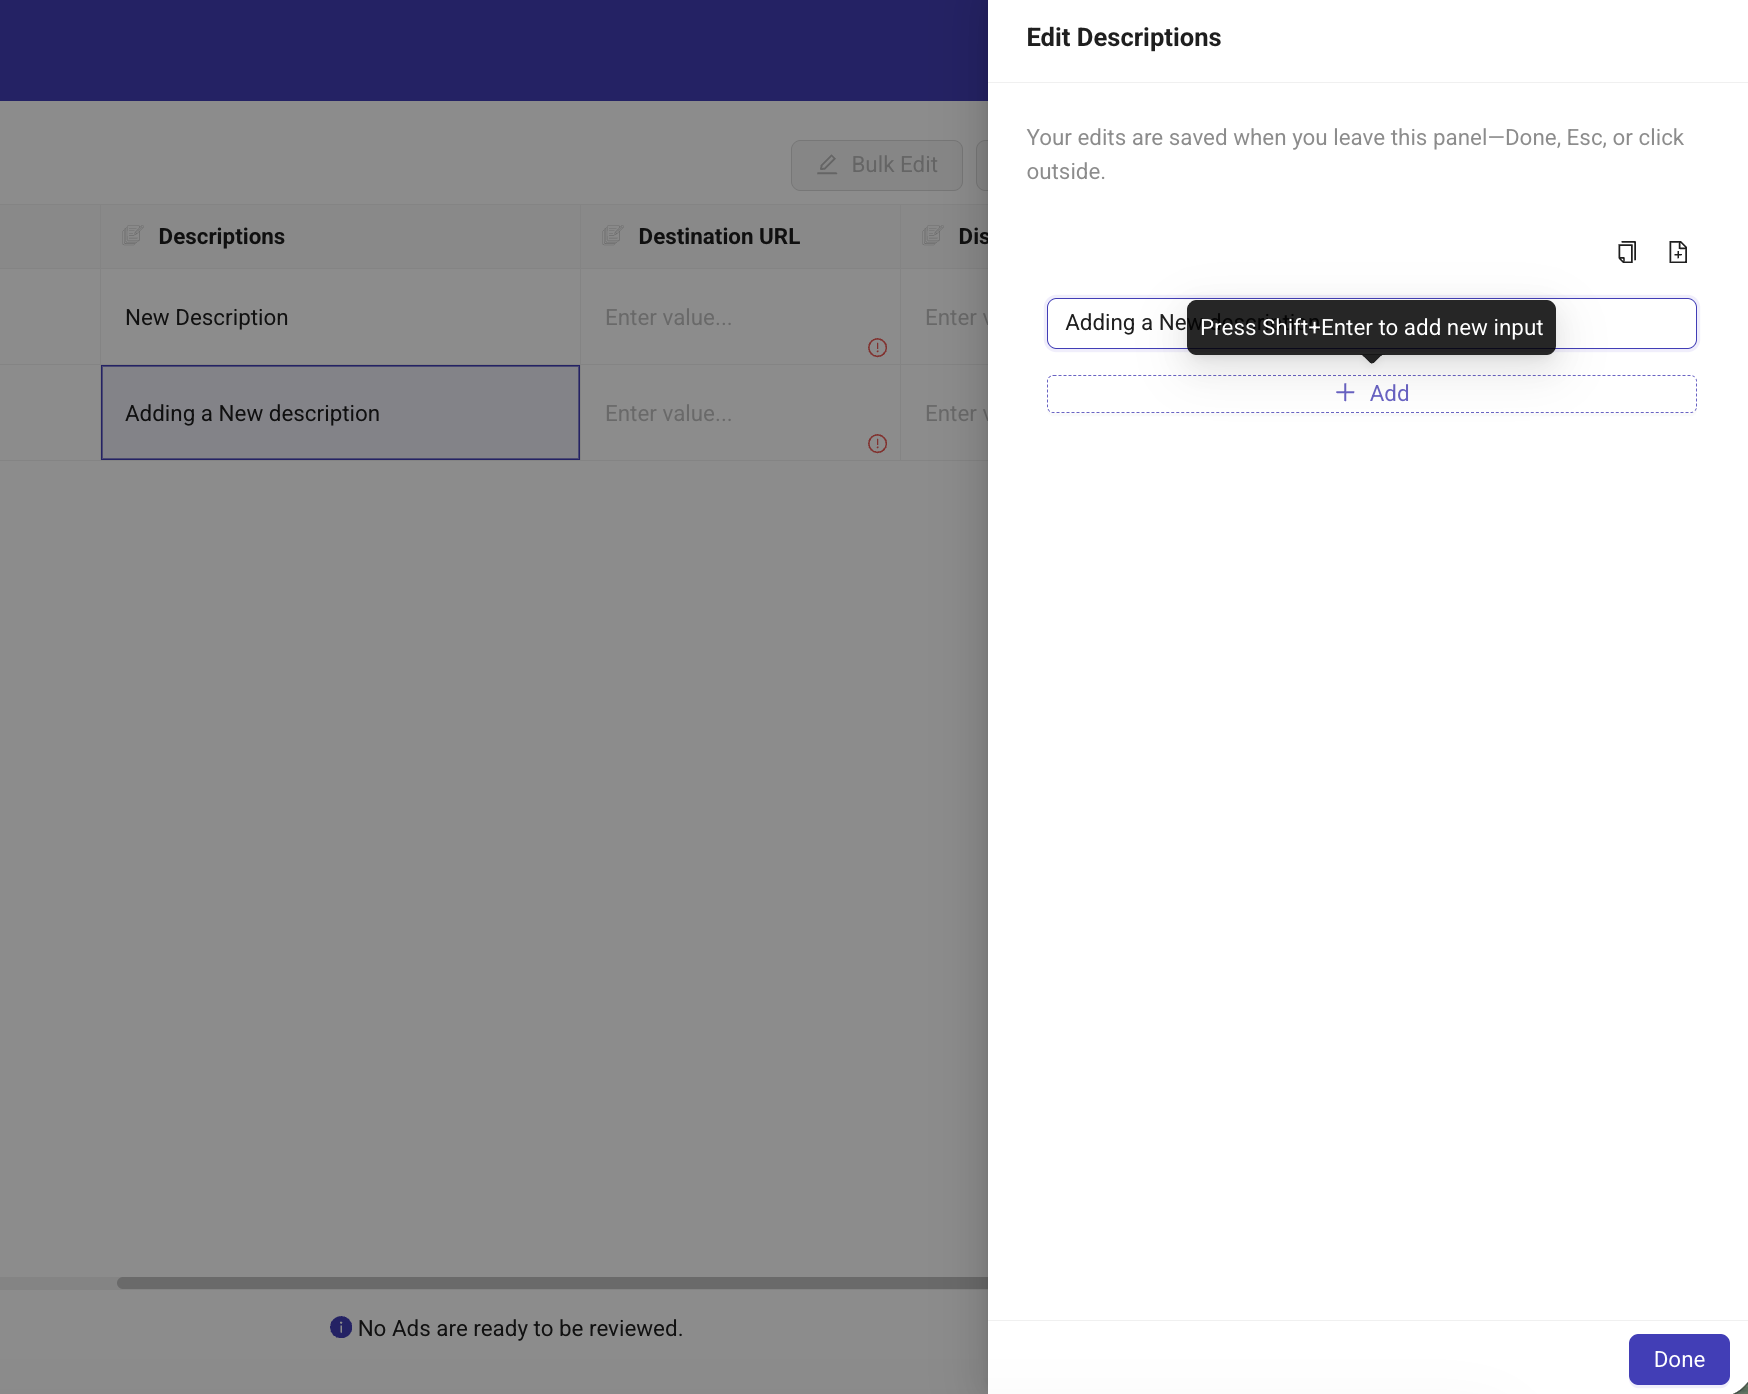This screenshot has height=1394, width=1748.
Task: Click the Descriptions column header
Action: (340, 237)
